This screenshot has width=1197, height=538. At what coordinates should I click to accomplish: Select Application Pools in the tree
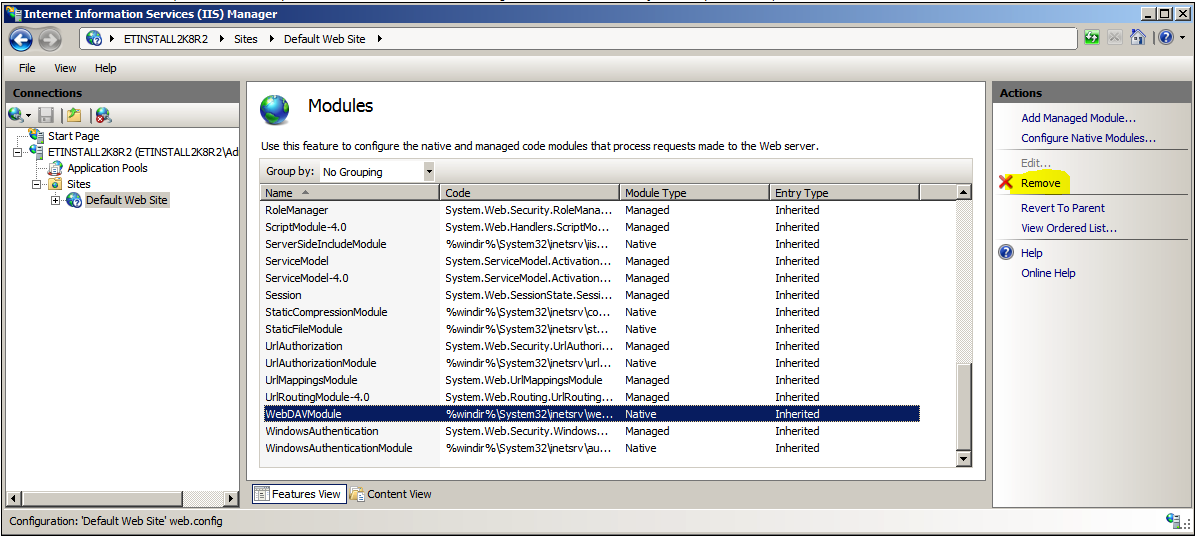click(107, 168)
